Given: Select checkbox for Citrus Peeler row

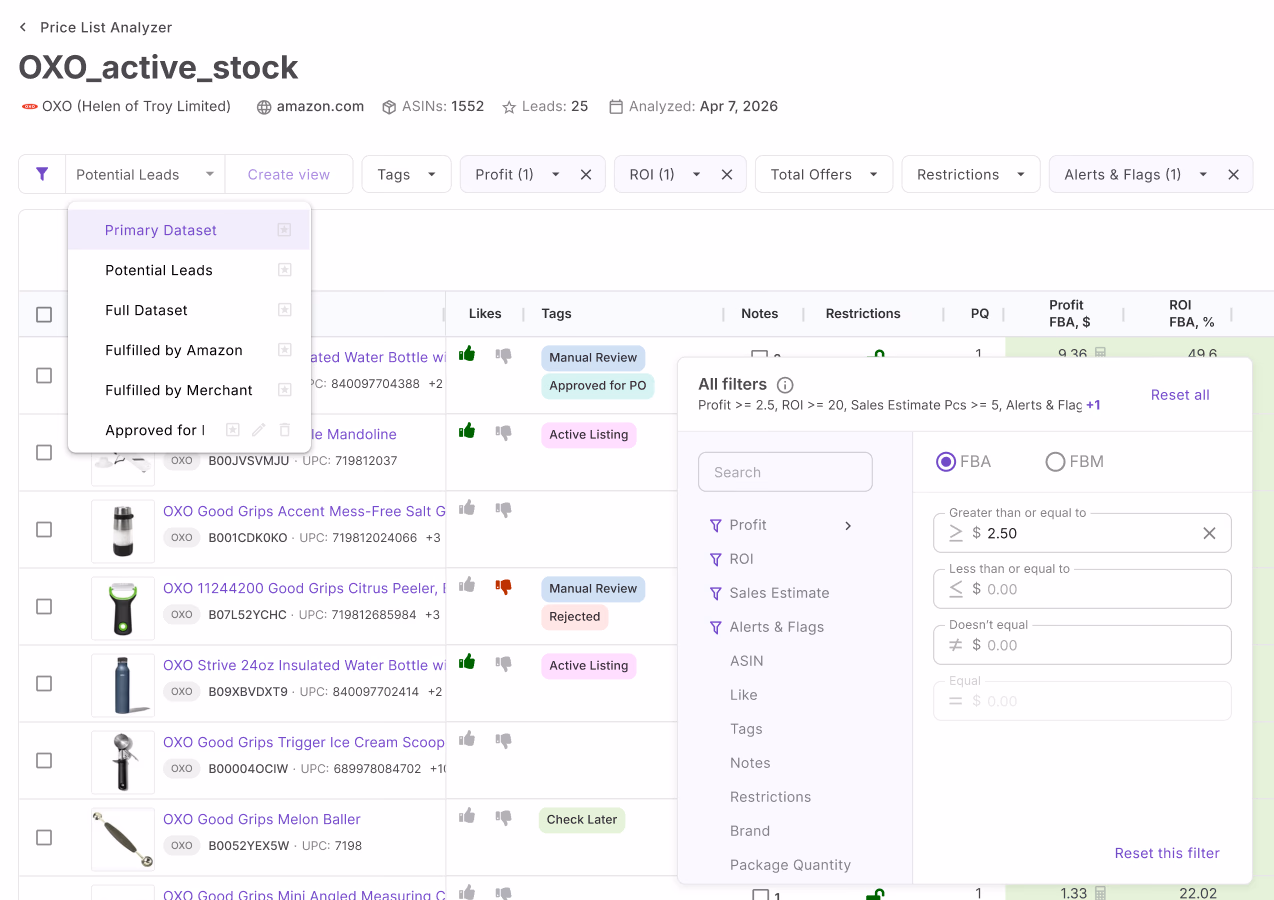Looking at the screenshot, I should [x=44, y=606].
